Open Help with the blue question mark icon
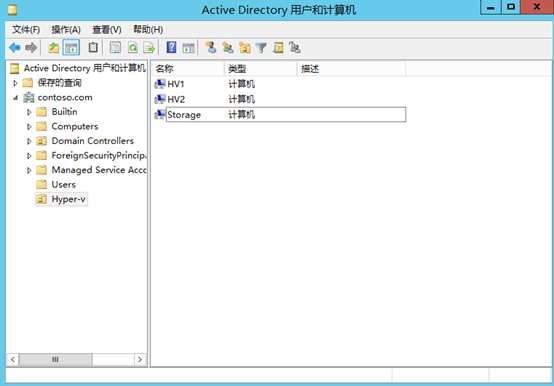This screenshot has height=386, width=554. (171, 48)
